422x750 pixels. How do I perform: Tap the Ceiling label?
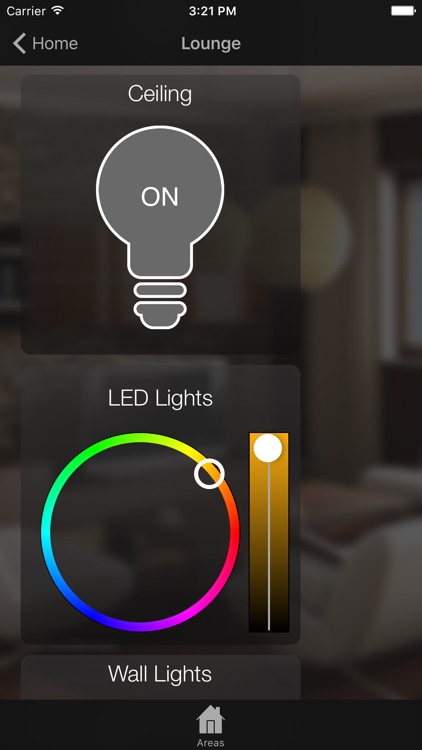click(x=160, y=94)
